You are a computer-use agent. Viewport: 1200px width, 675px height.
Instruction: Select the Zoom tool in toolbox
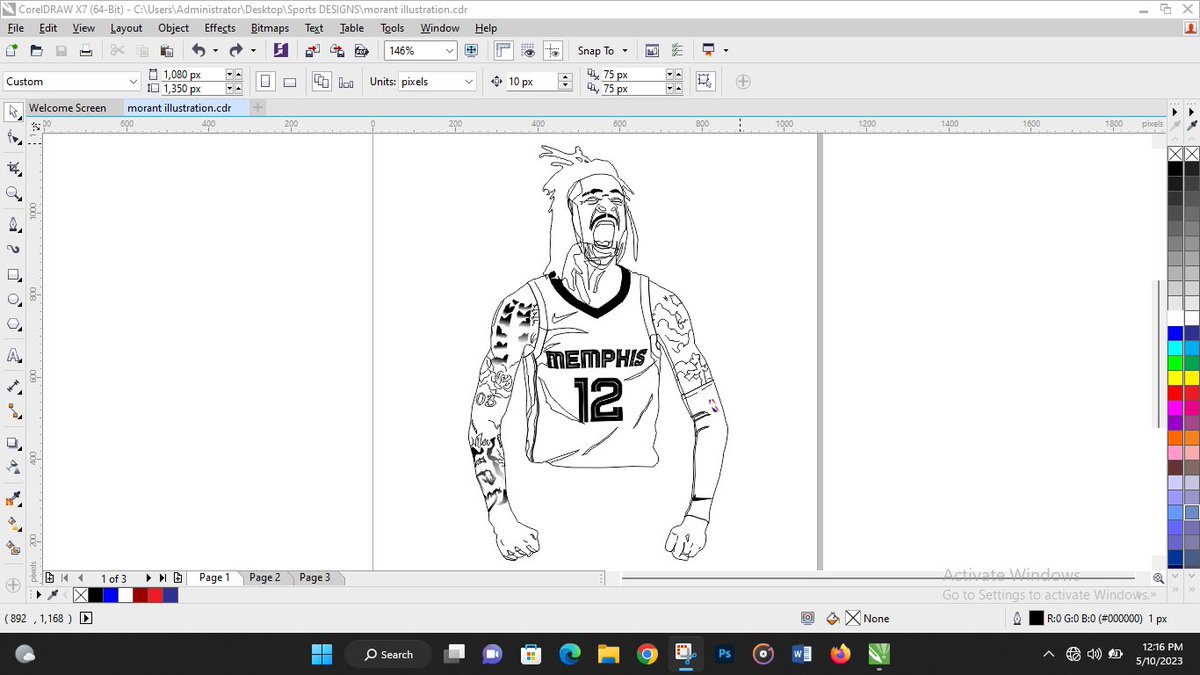[14, 193]
